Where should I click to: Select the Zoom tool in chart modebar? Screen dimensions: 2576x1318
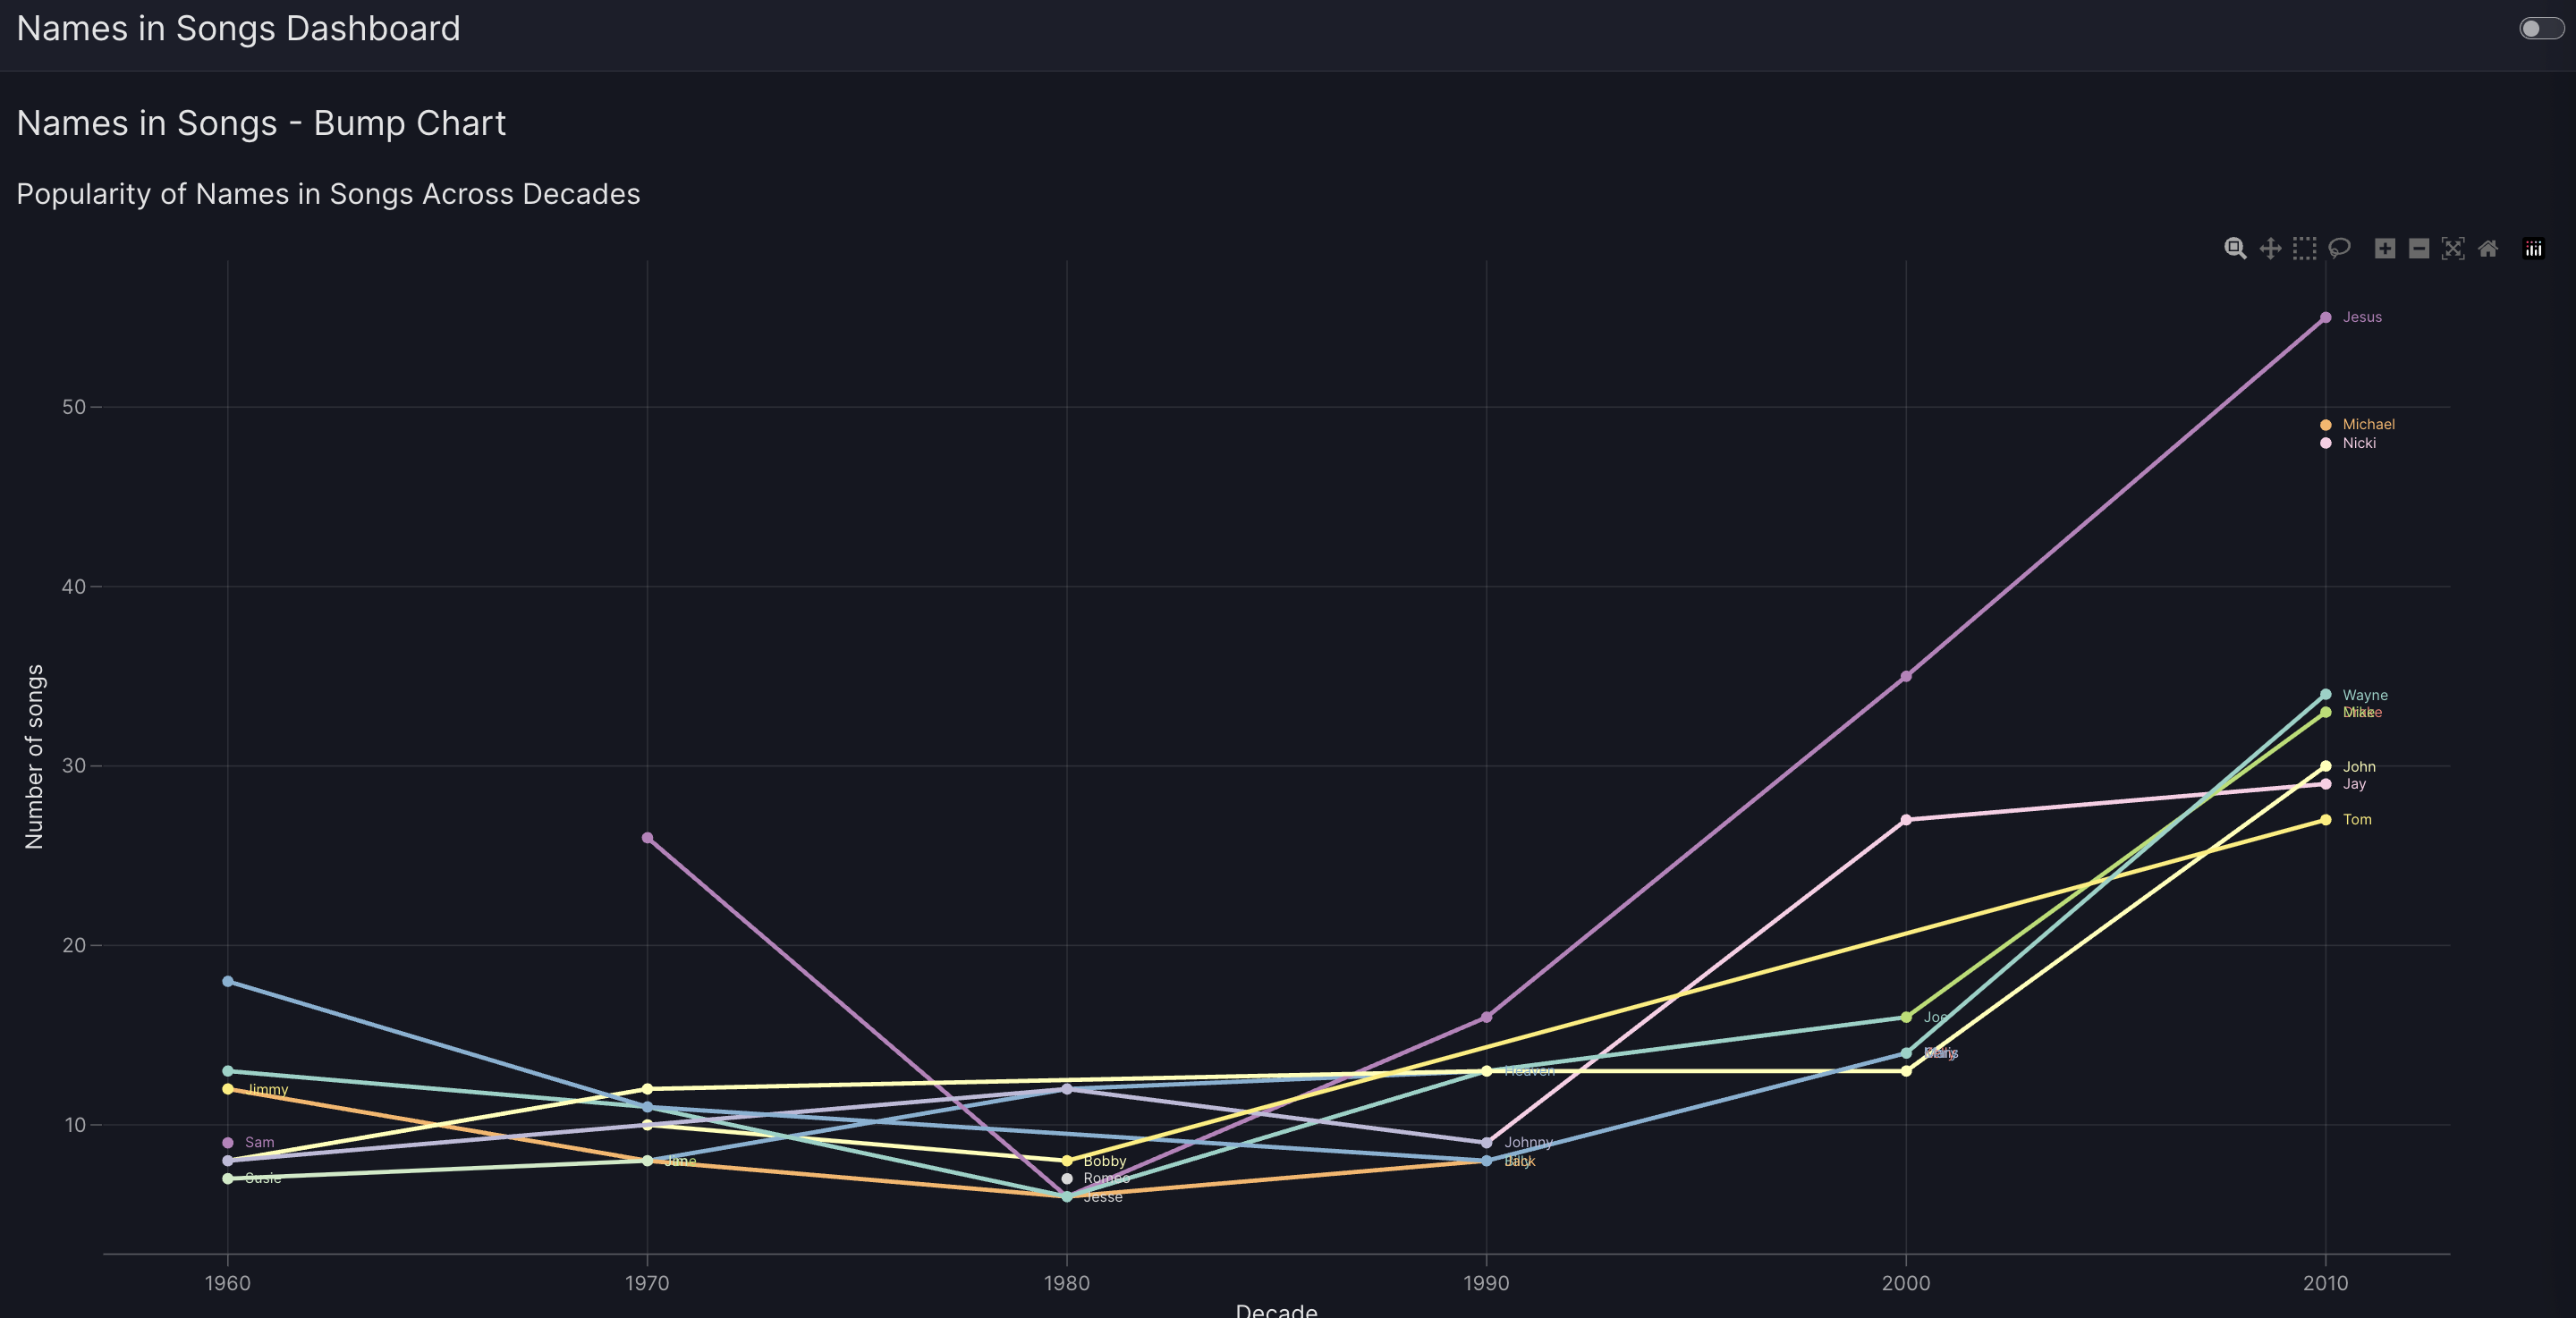[2235, 248]
